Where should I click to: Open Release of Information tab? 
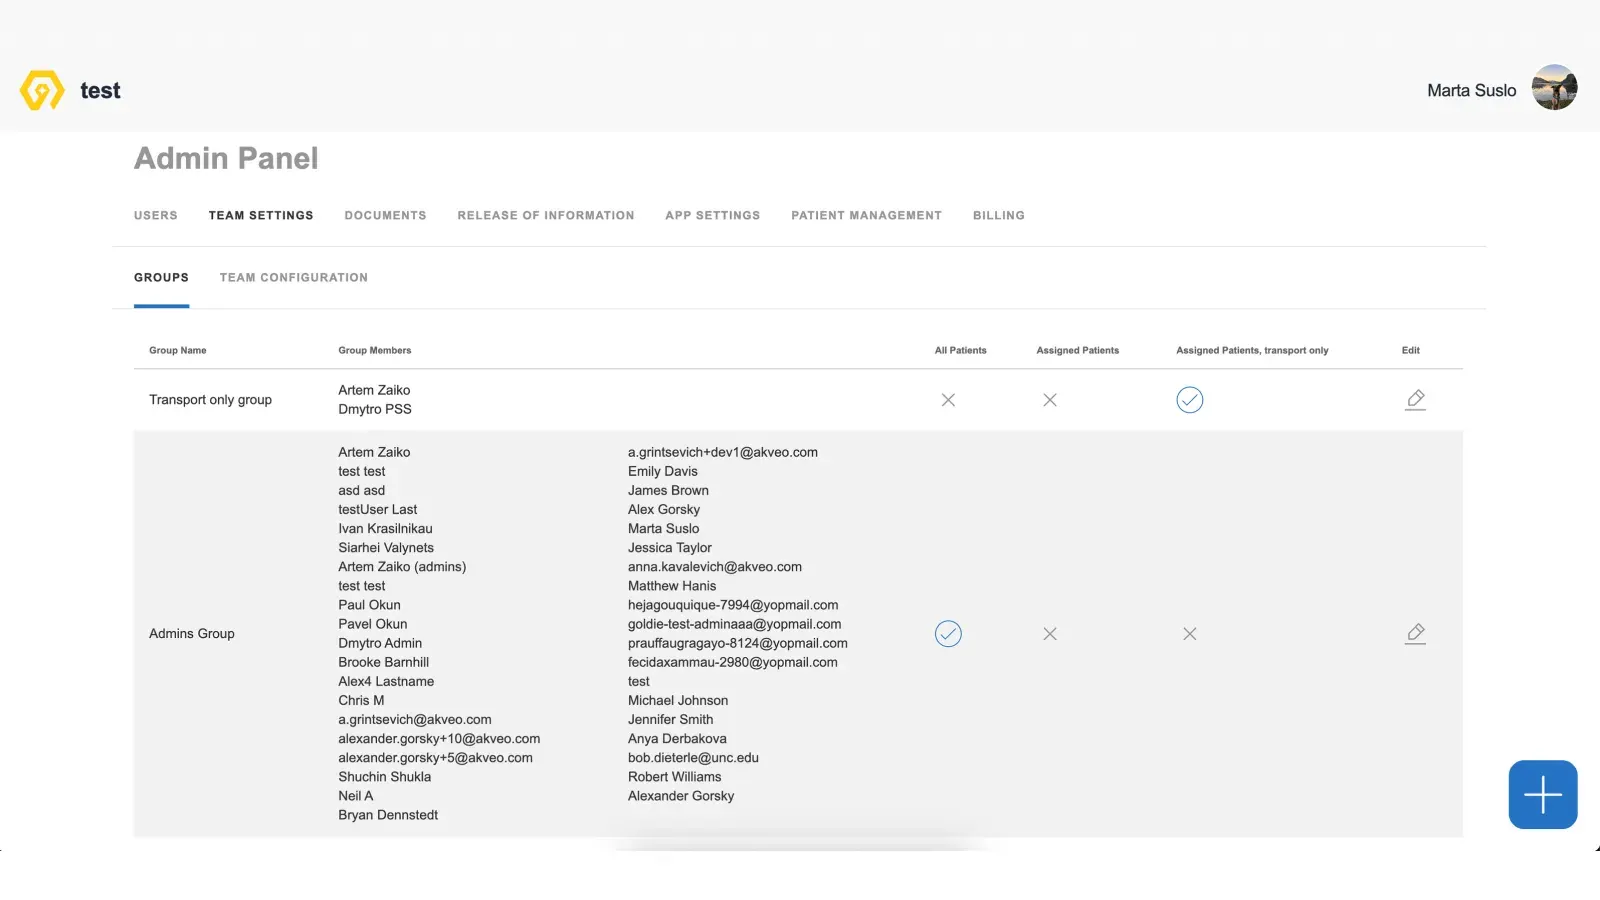(546, 215)
